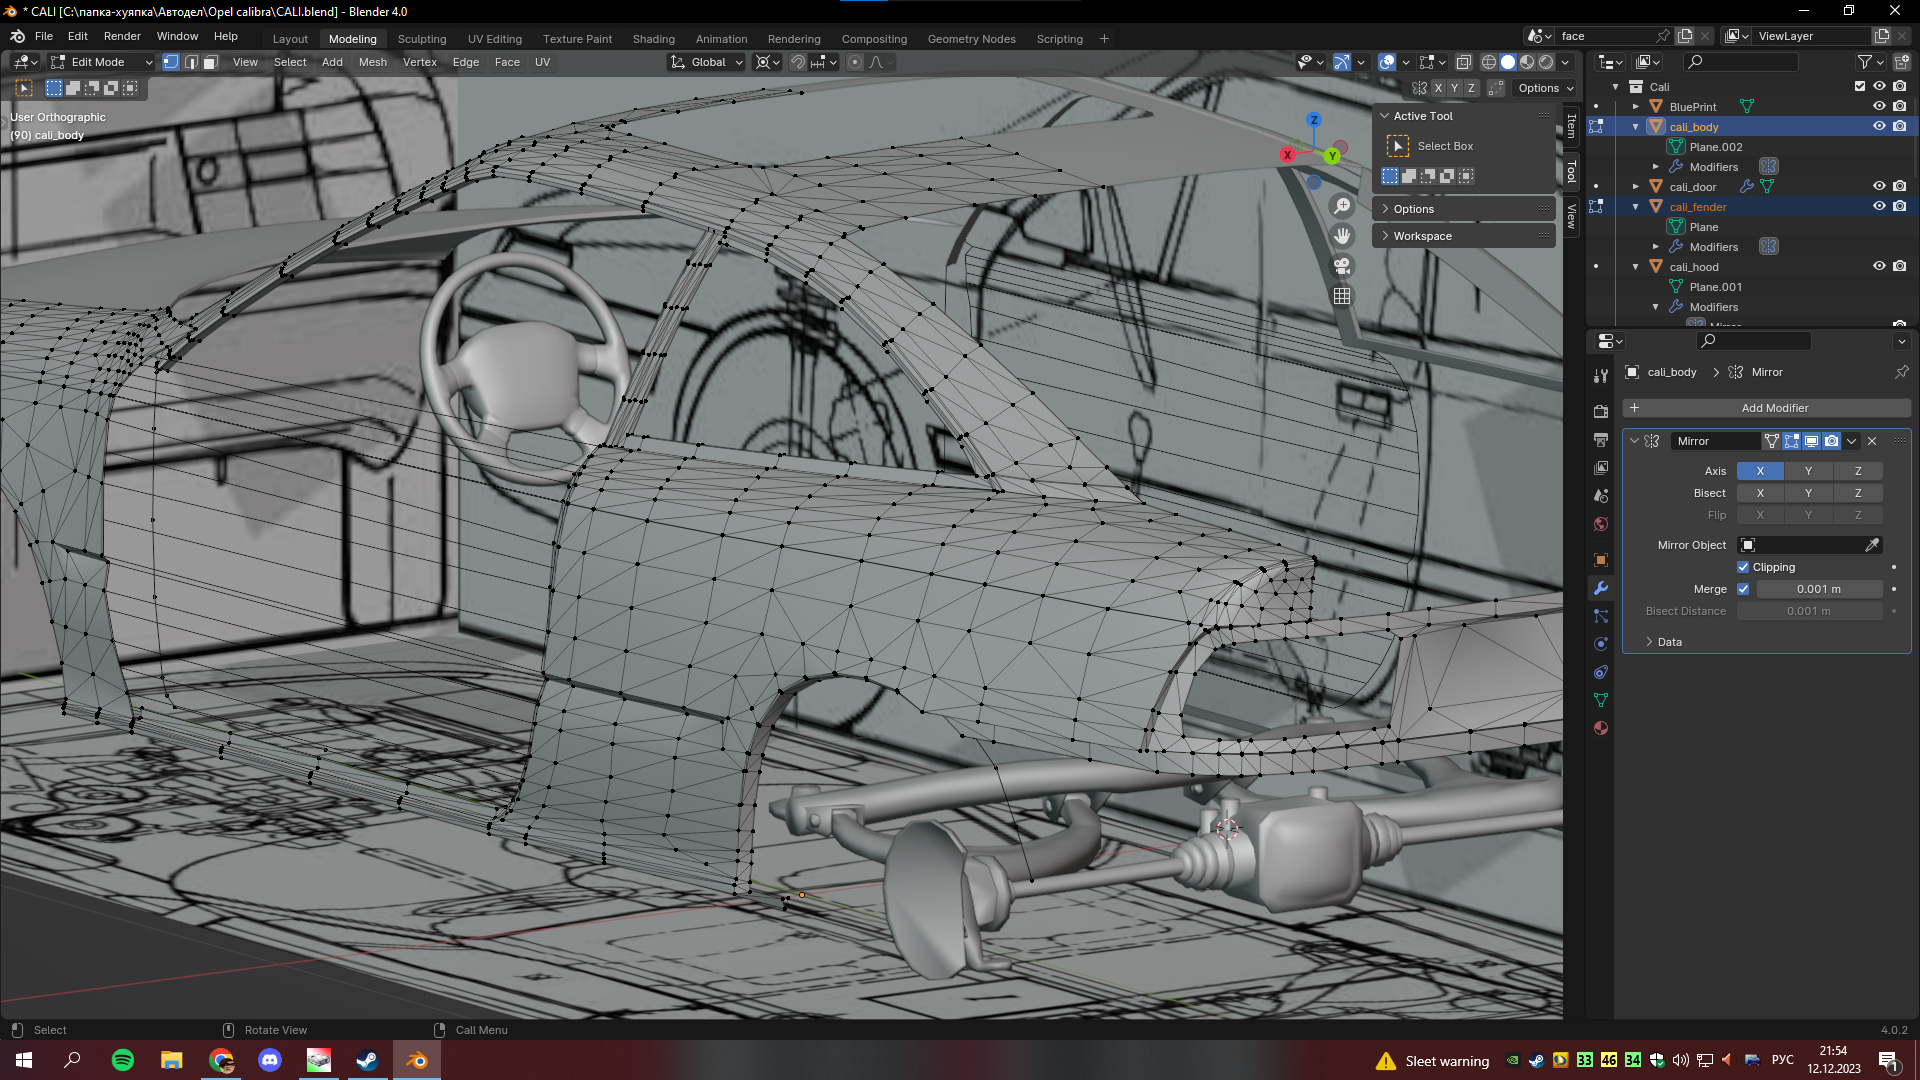The width and height of the screenshot is (1920, 1080).
Task: Open the World properties tab
Action: point(1601,523)
